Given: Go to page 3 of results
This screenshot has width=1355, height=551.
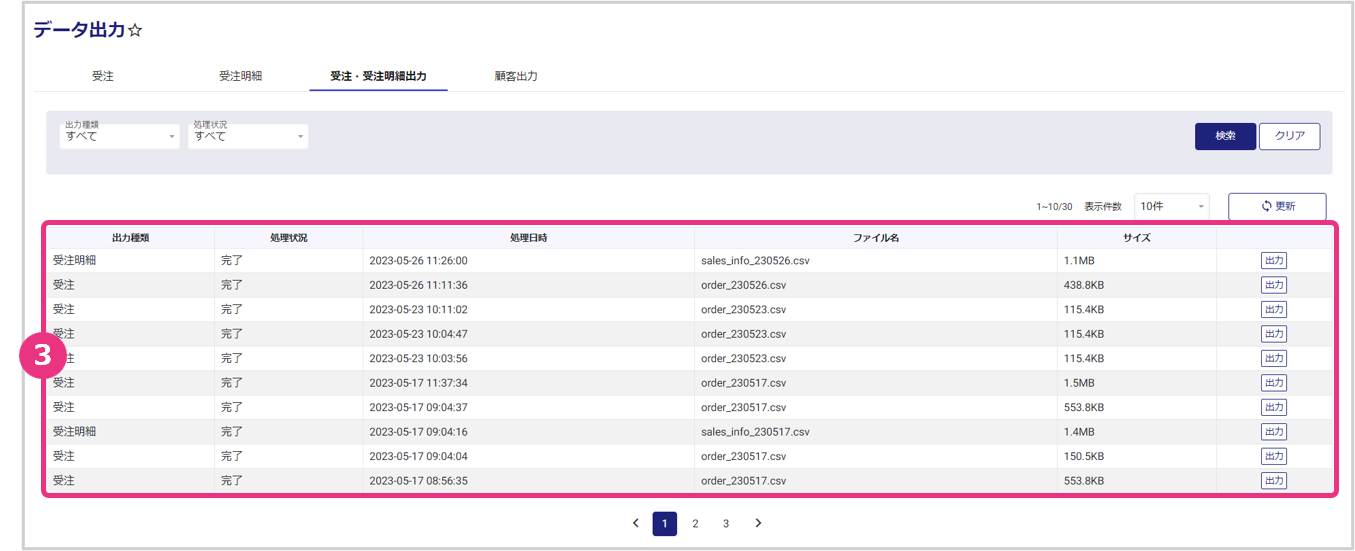Looking at the screenshot, I should tap(726, 523).
